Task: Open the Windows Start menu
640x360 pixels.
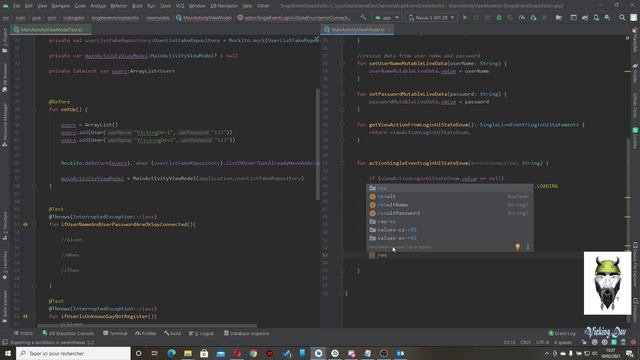Action: 8,353
